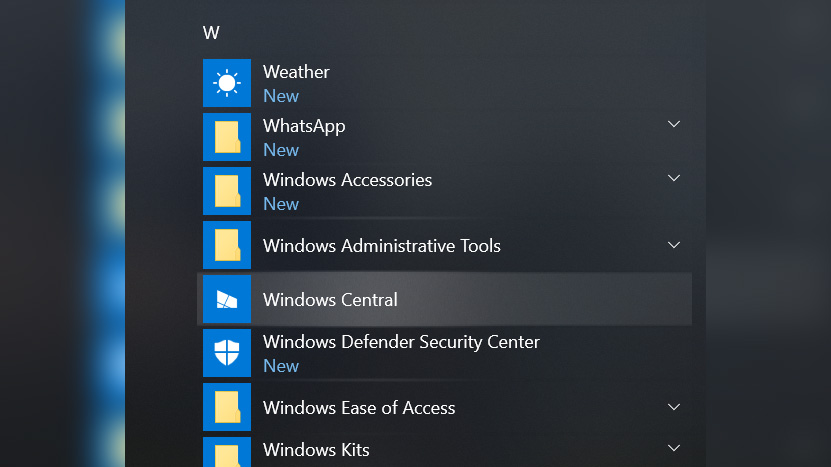831x467 pixels.
Task: Expand the WhatsApp folder chevron
Action: (x=674, y=125)
